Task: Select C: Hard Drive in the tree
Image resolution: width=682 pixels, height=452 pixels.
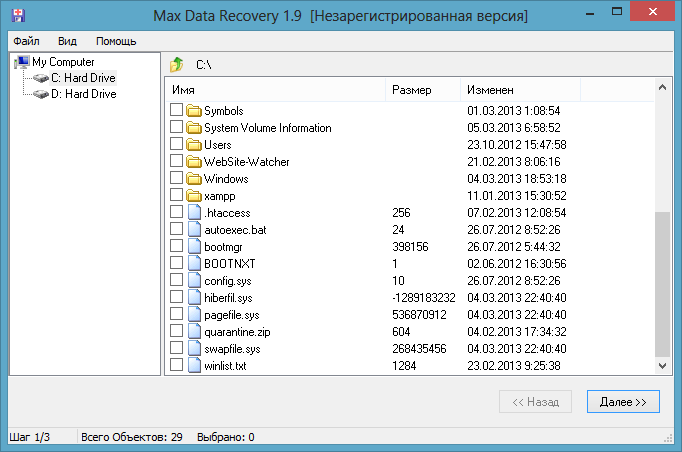Action: click(83, 78)
